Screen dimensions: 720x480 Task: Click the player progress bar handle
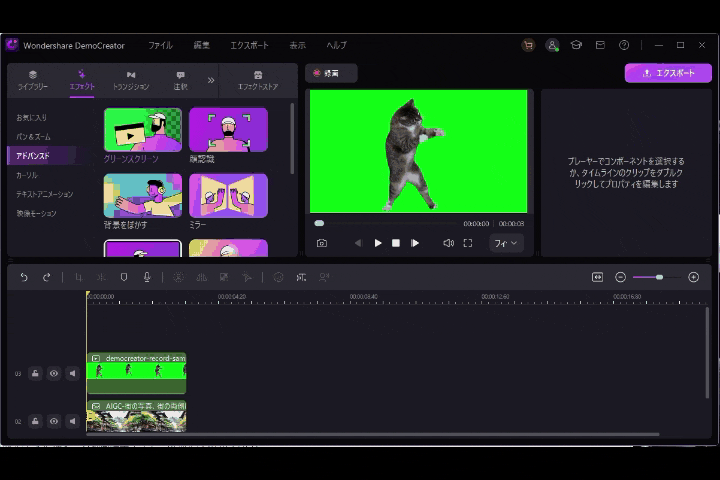319,223
